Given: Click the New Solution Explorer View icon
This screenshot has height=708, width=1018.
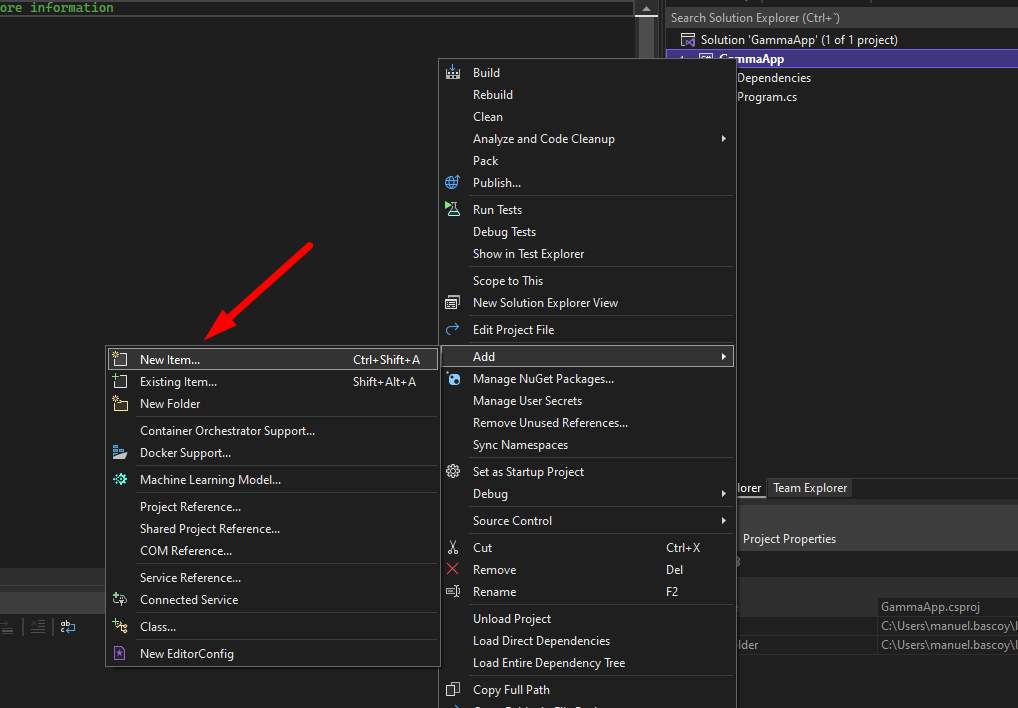Looking at the screenshot, I should point(453,303).
